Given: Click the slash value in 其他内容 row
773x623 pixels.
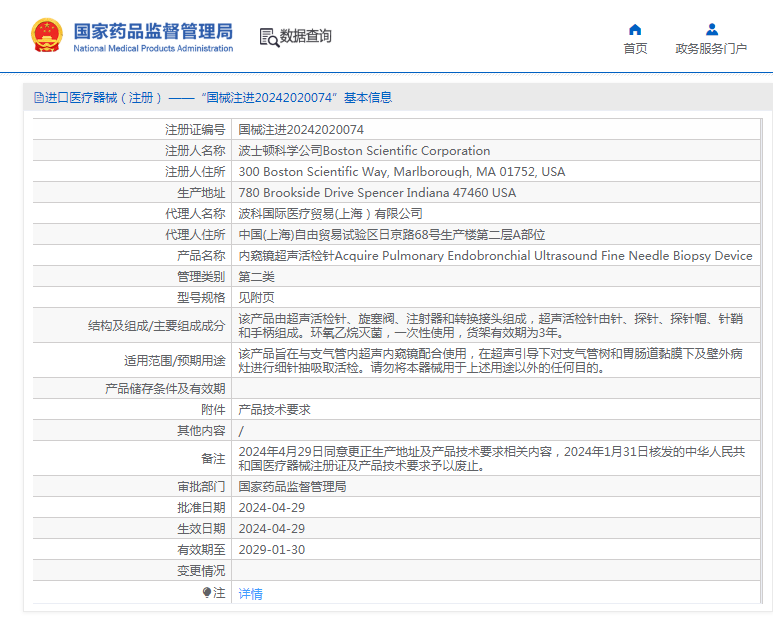Looking at the screenshot, I should (241, 431).
